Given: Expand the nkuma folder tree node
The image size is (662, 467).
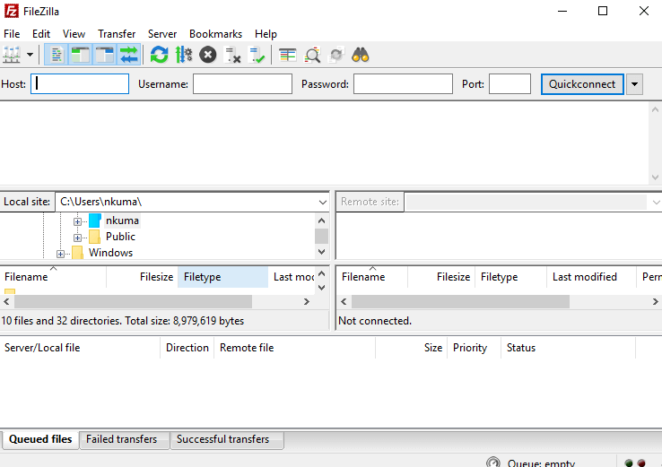Looking at the screenshot, I should pyautogui.click(x=77, y=221).
